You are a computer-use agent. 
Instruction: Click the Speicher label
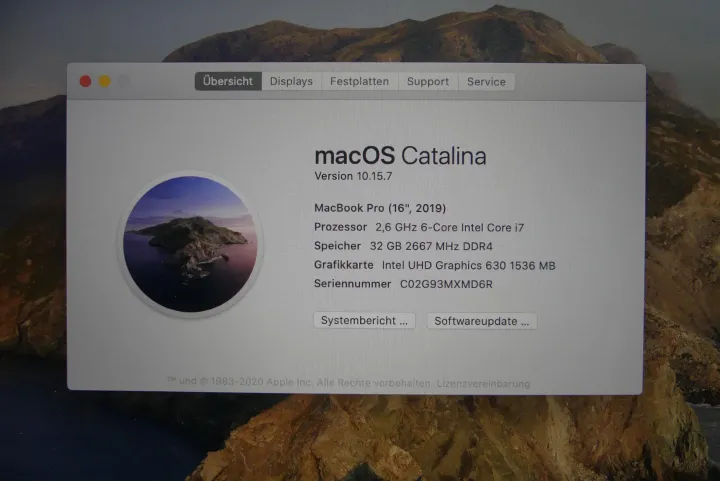click(x=338, y=246)
